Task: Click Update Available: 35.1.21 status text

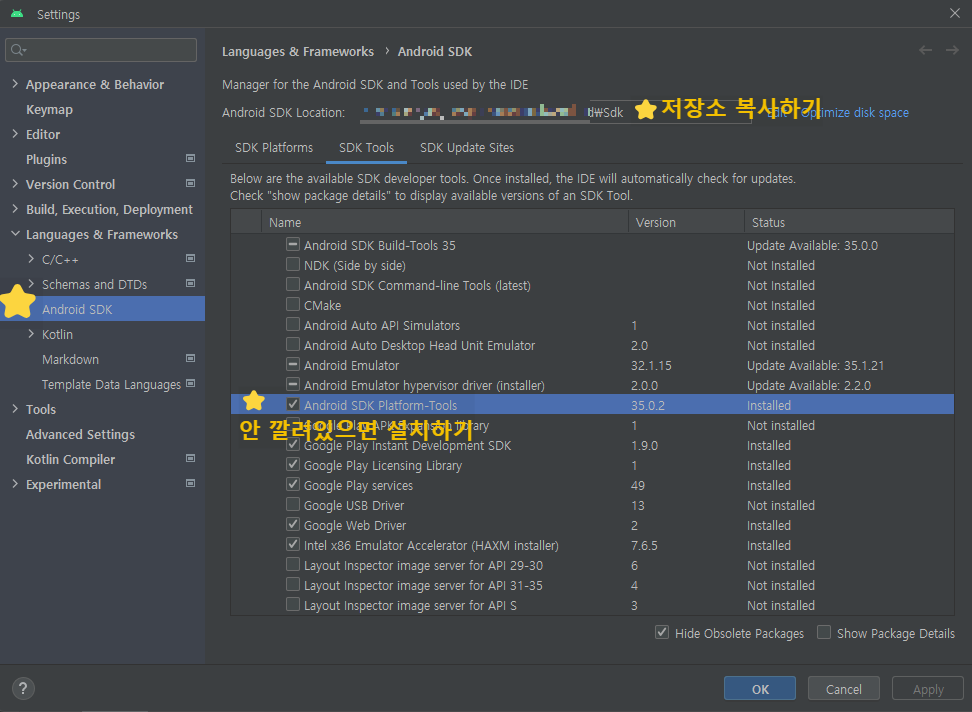Action: (815, 366)
